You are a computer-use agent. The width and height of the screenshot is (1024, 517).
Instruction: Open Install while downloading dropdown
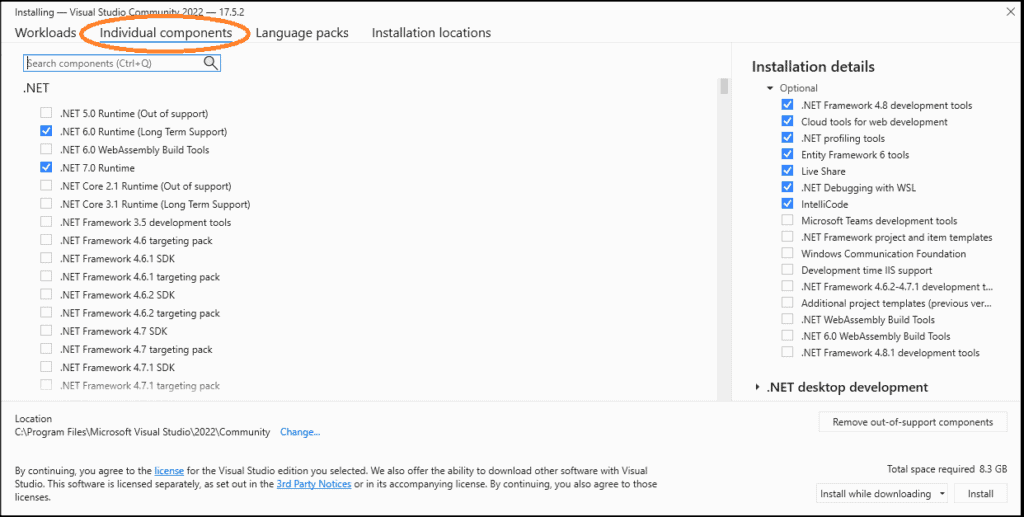point(882,494)
